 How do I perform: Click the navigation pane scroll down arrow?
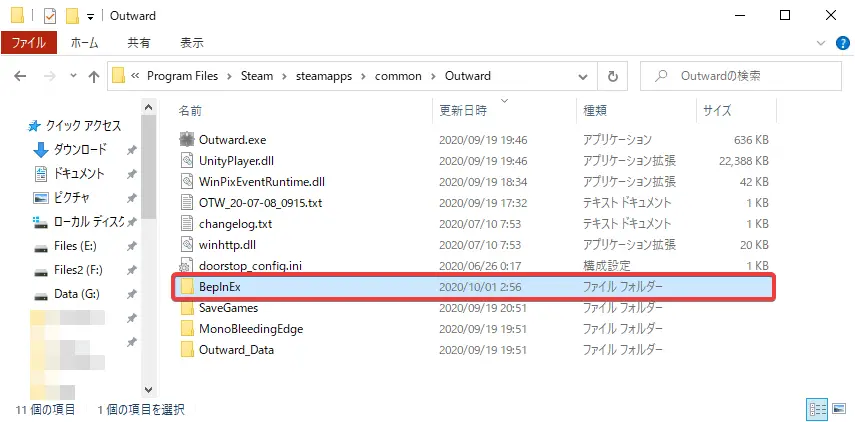148,389
